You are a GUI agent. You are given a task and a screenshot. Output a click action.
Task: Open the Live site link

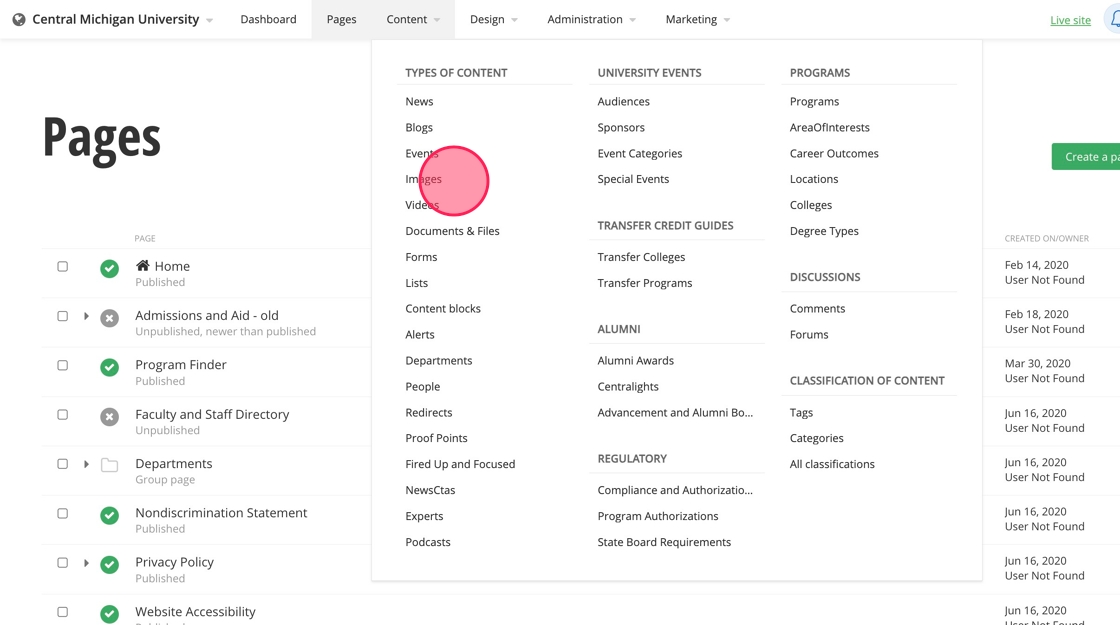(1070, 20)
